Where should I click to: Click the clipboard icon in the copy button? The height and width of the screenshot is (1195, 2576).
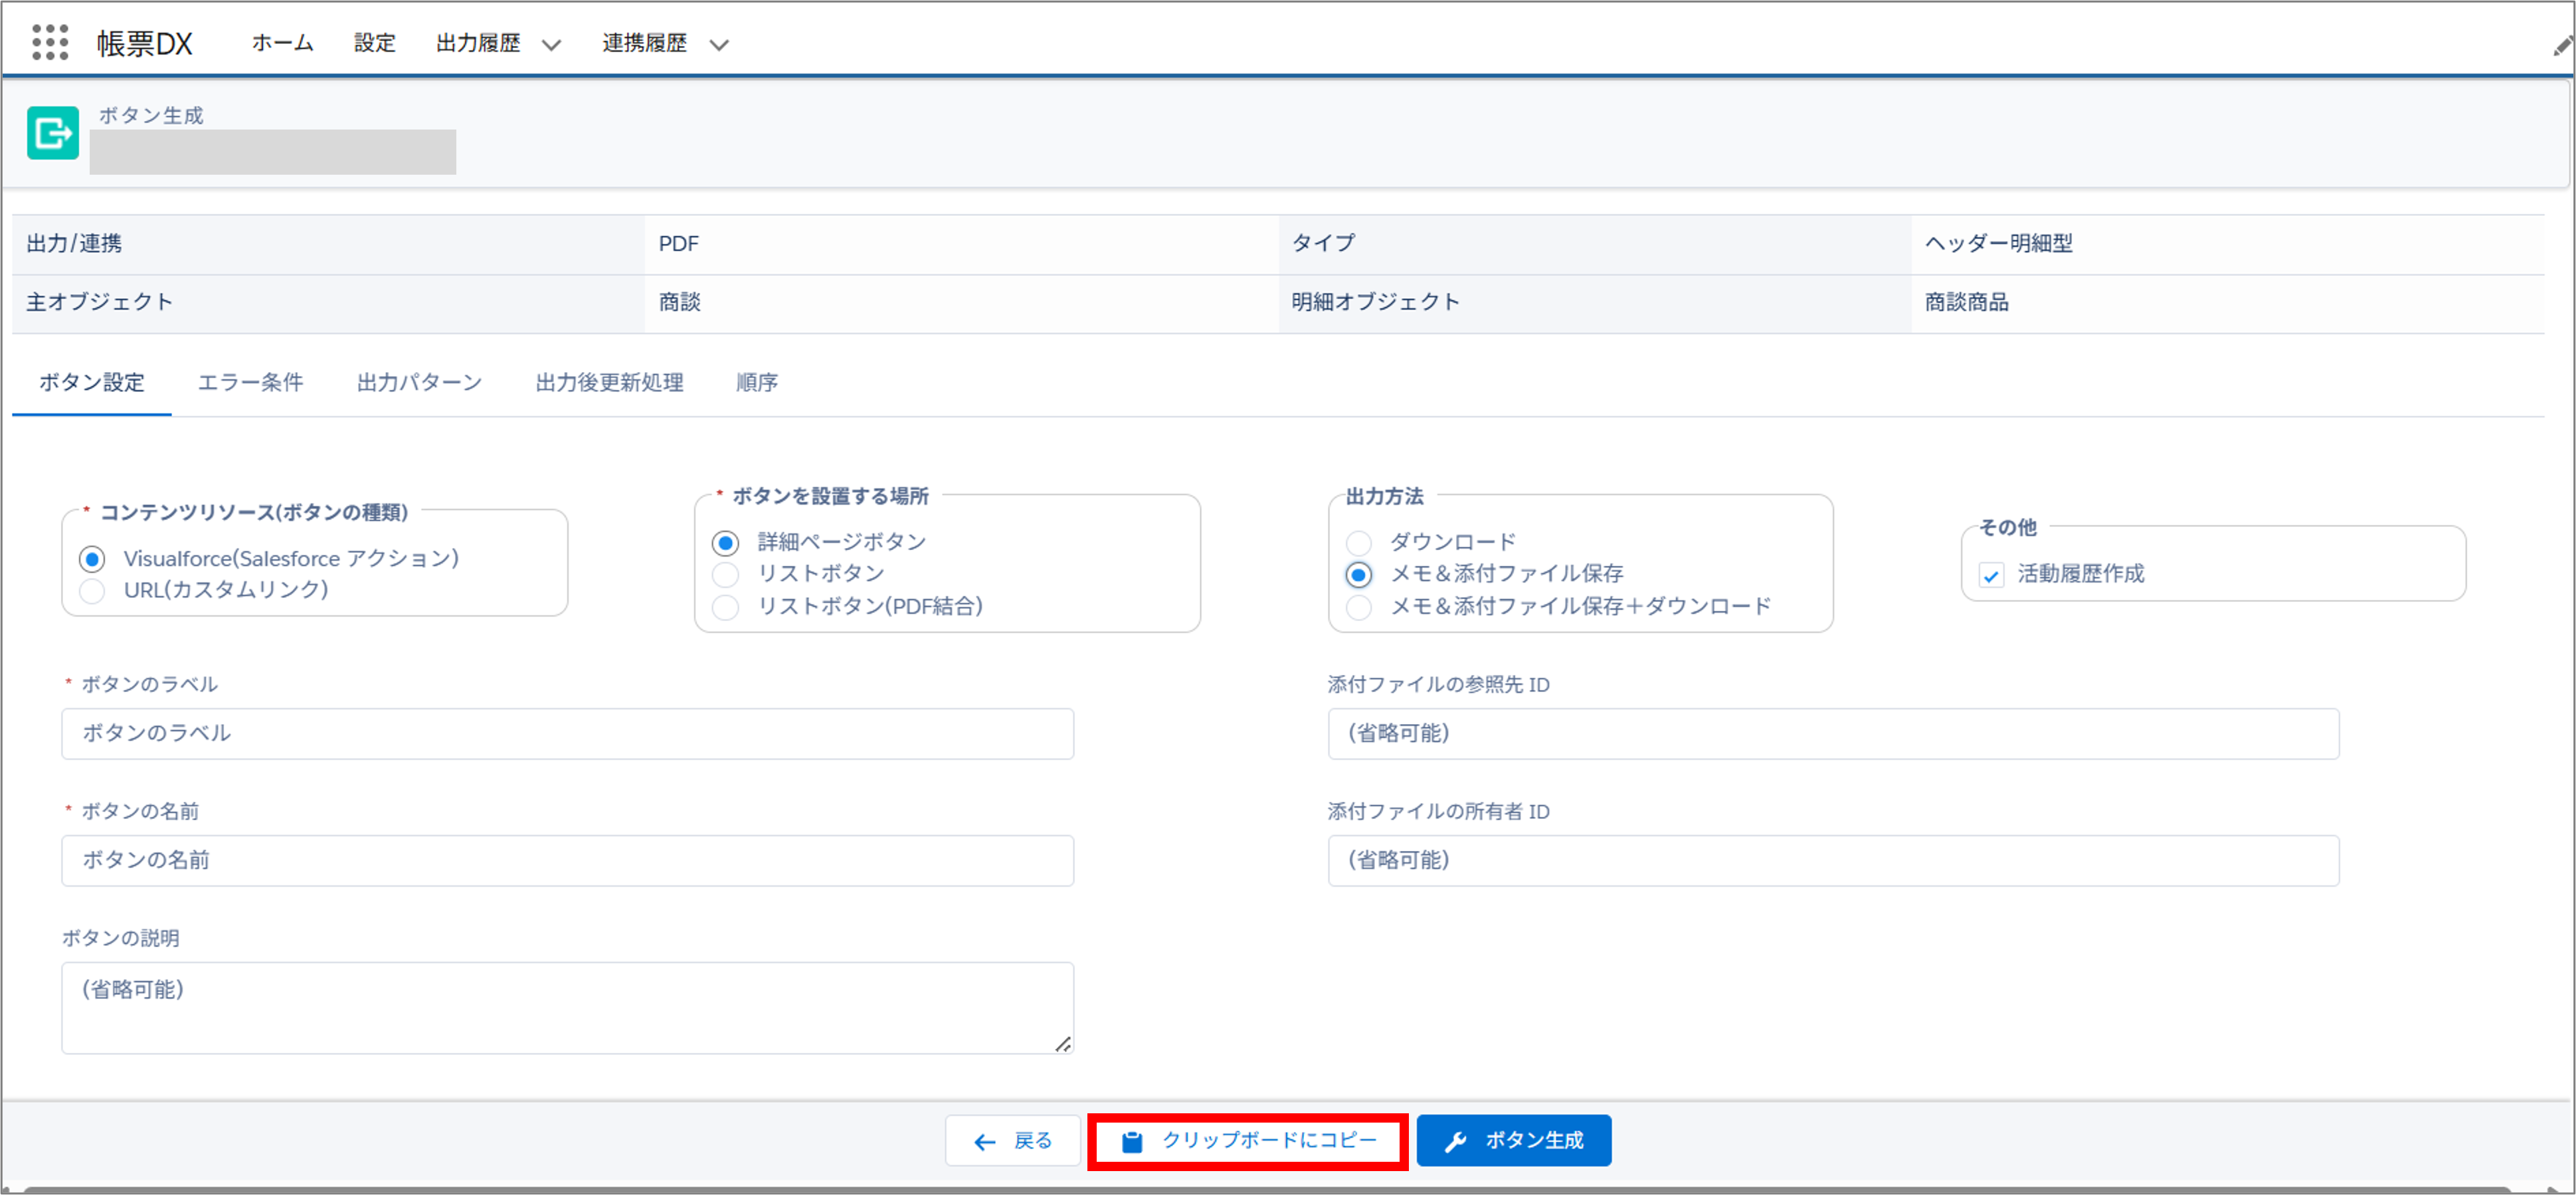pyautogui.click(x=1132, y=1140)
